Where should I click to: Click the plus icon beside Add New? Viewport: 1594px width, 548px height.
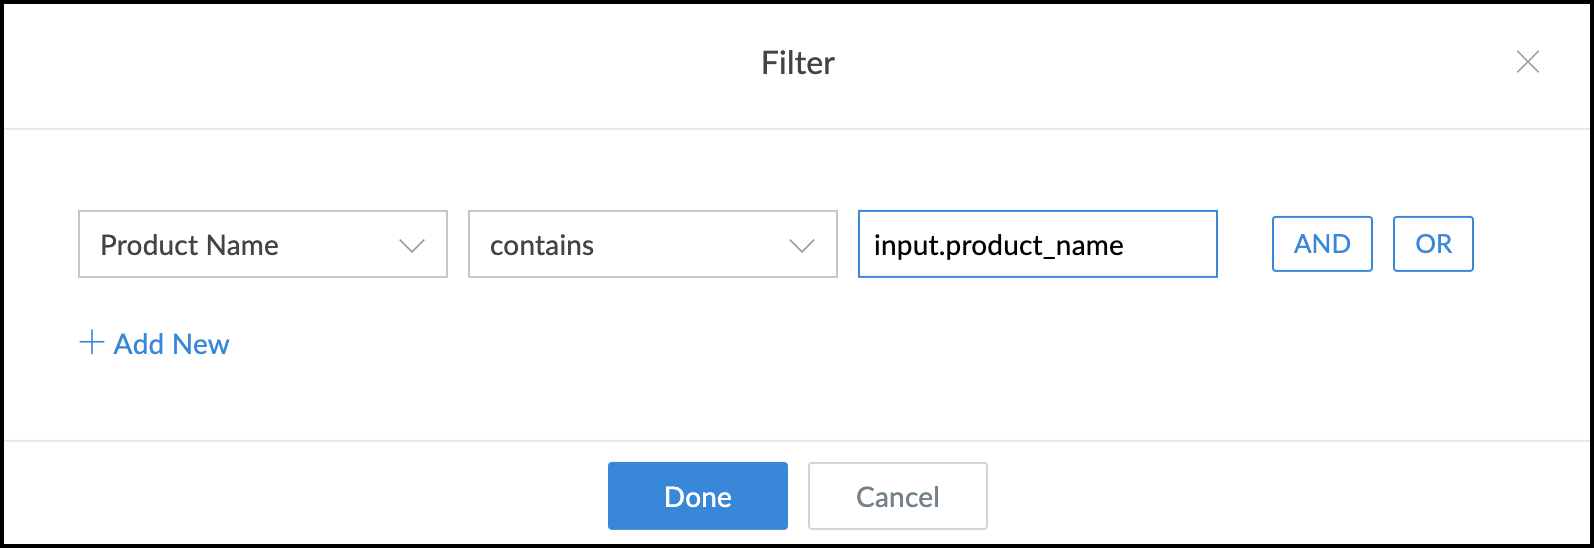(92, 343)
